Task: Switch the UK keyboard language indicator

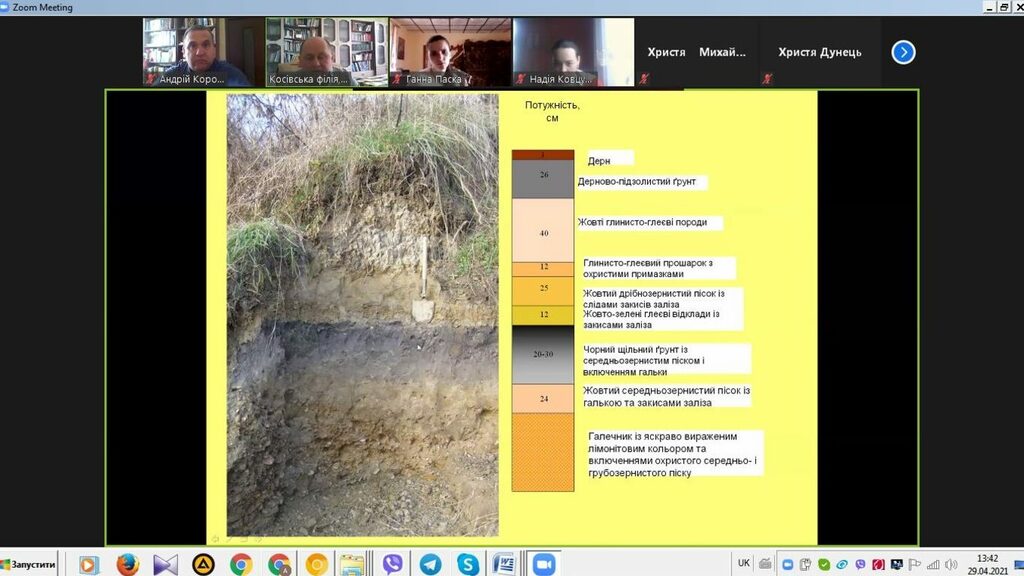Action: [744, 563]
